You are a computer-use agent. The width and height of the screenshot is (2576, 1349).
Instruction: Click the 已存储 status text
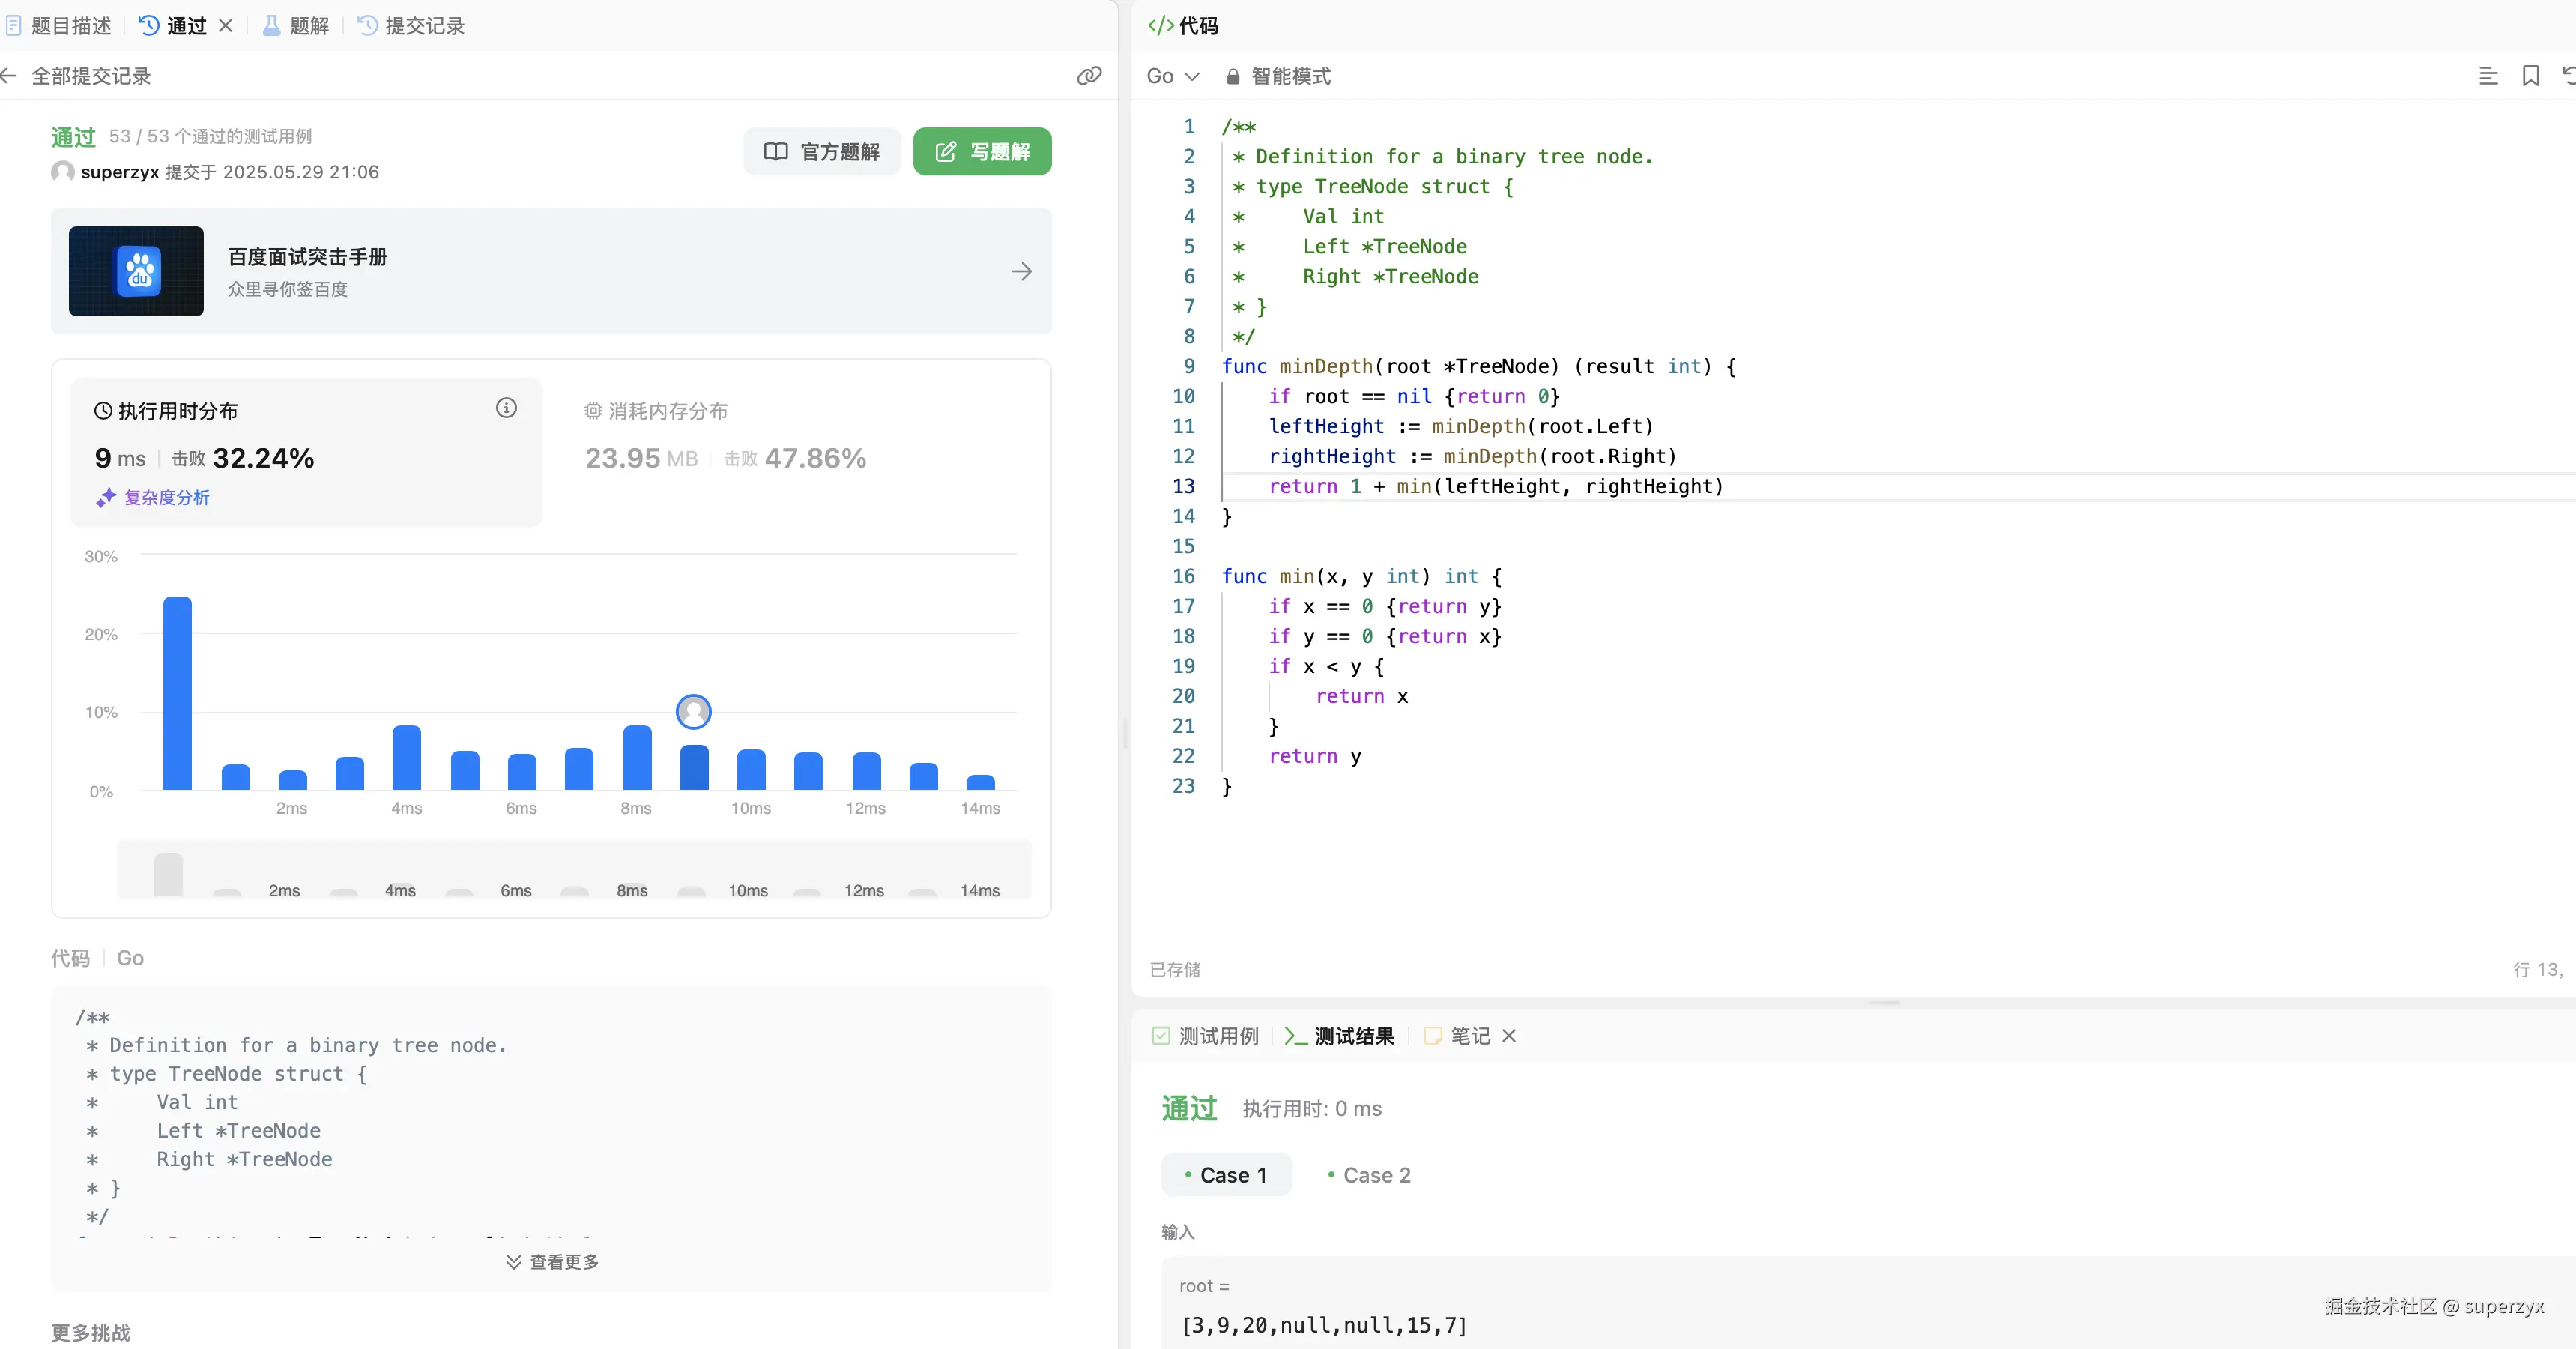coord(1175,970)
